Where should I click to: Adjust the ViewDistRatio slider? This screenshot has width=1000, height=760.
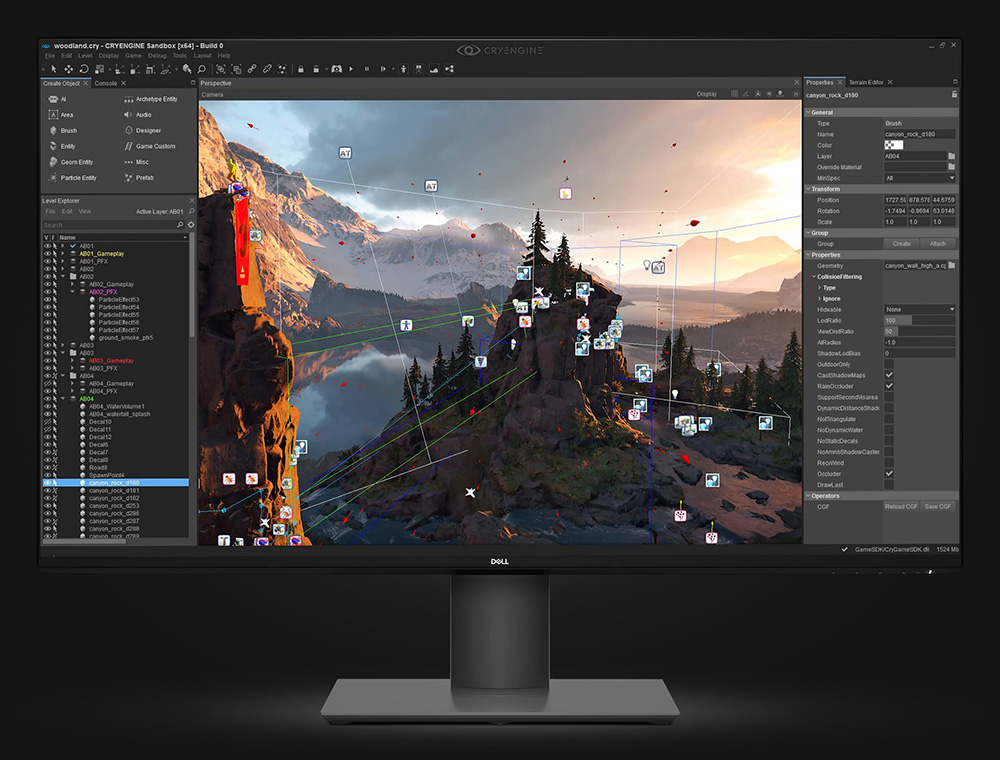[920, 332]
